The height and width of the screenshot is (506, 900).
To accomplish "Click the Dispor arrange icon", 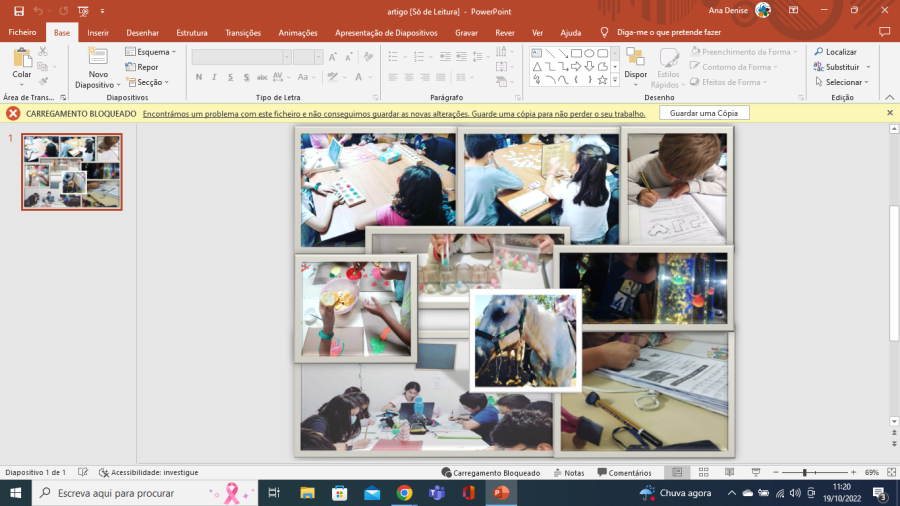I will (635, 57).
